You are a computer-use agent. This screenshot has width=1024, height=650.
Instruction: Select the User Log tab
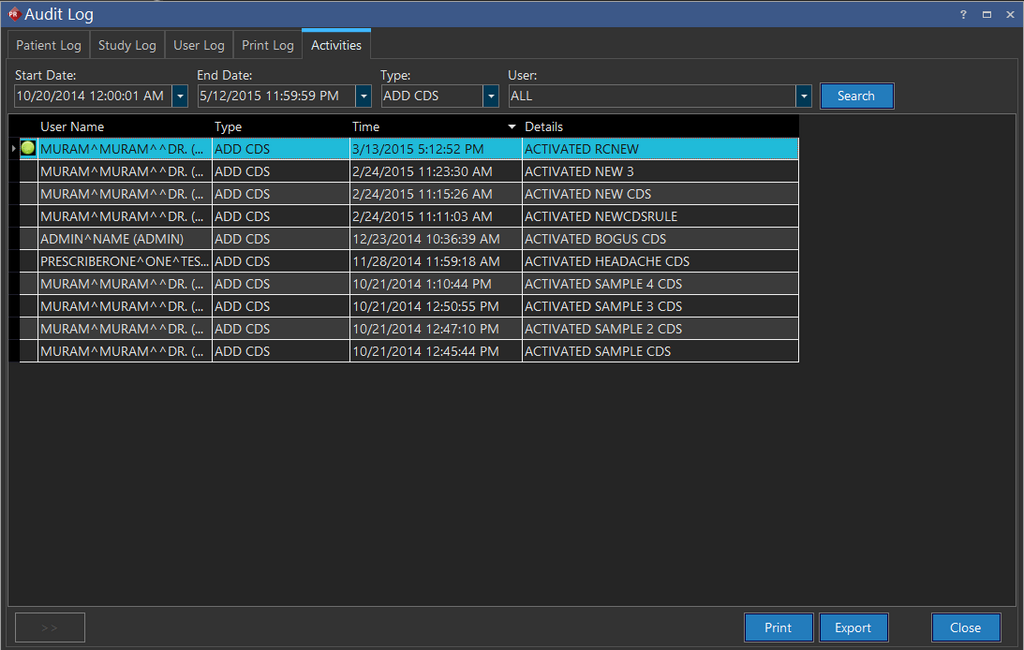(x=199, y=45)
